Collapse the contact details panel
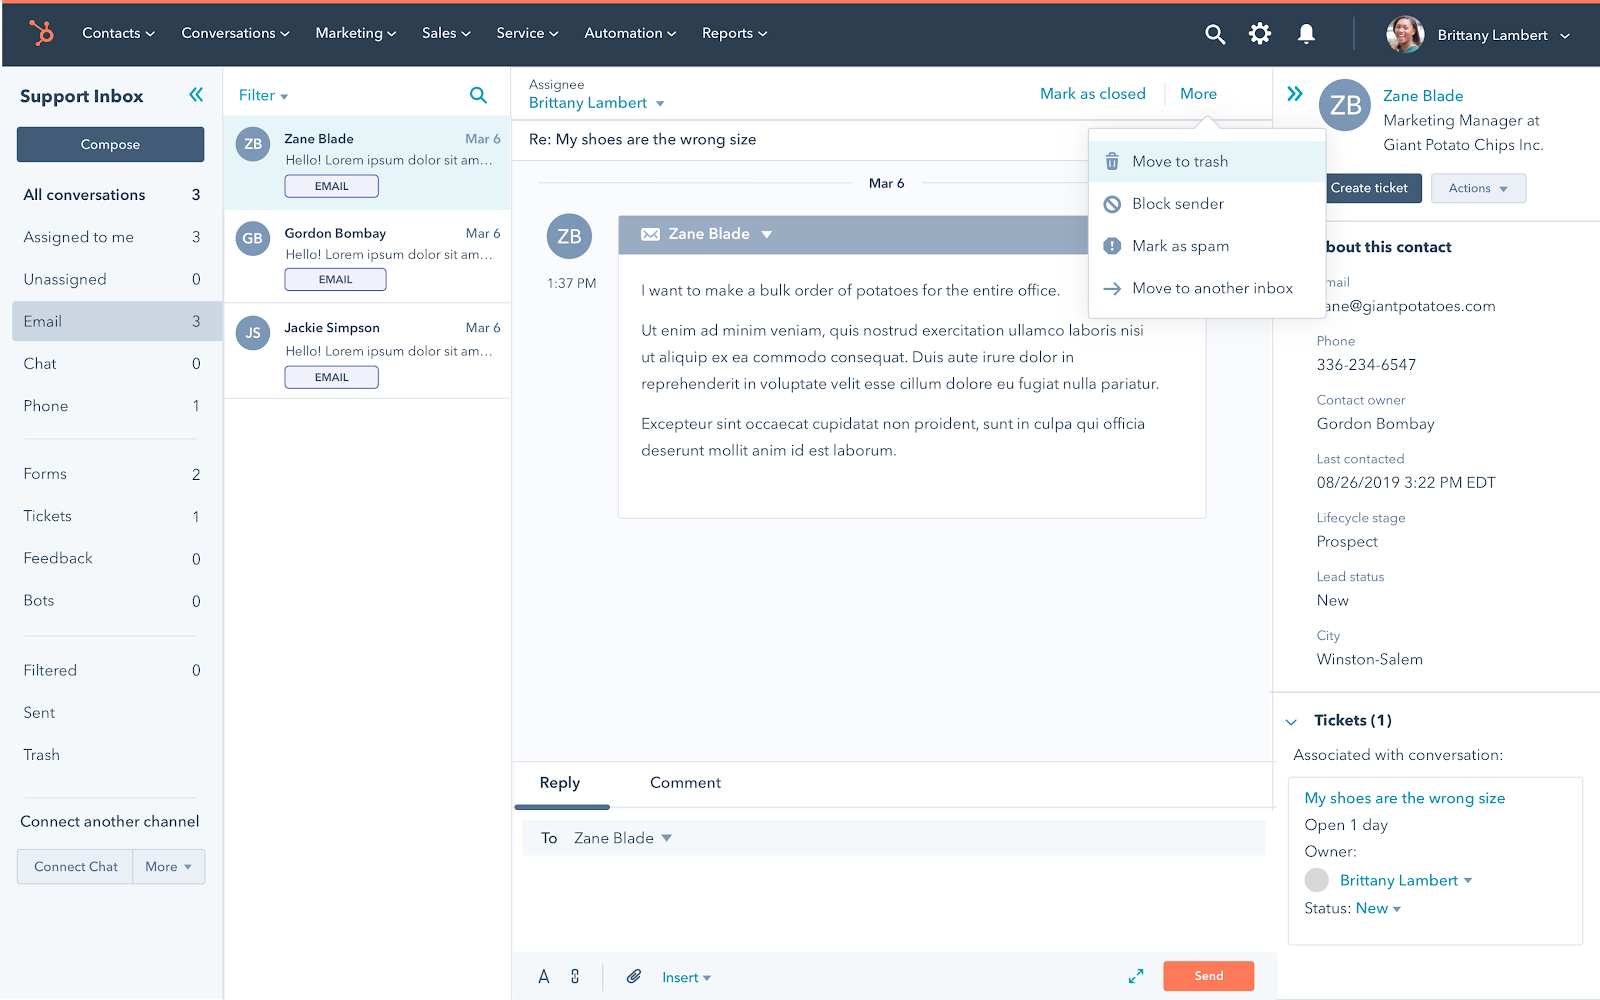Viewport: 1600px width, 1000px height. [1295, 94]
